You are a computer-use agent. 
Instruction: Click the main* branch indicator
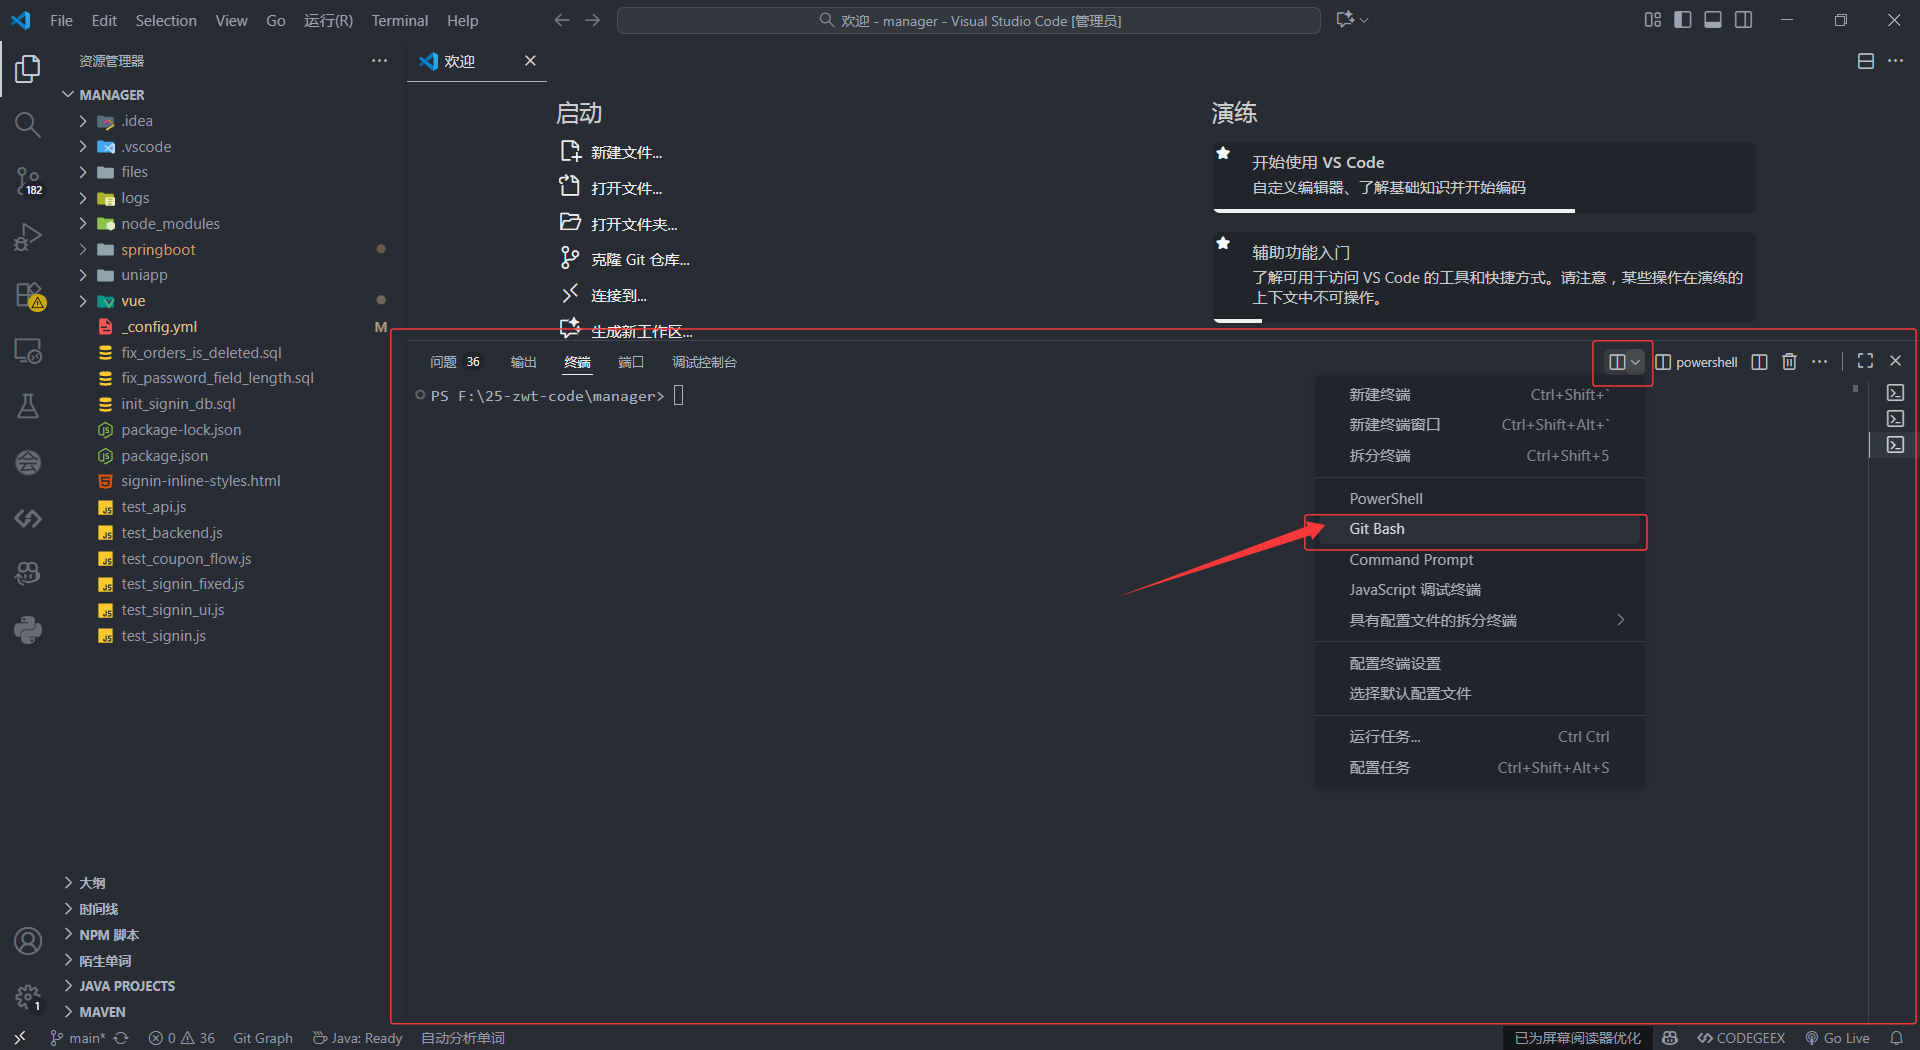pos(78,1038)
